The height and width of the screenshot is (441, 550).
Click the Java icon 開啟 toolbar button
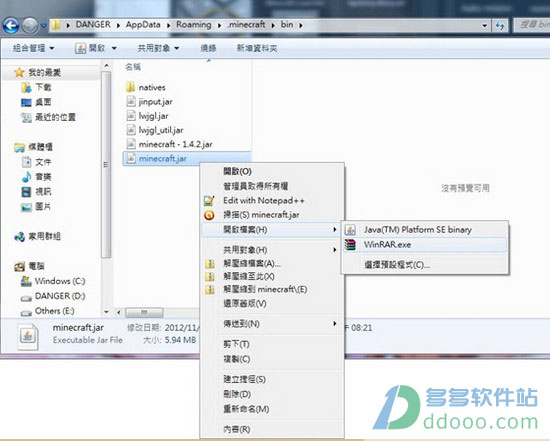coord(90,48)
